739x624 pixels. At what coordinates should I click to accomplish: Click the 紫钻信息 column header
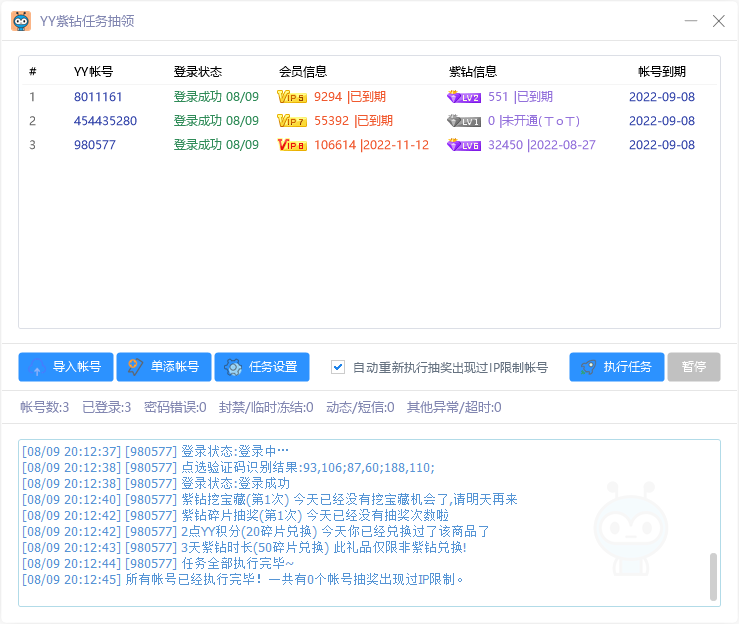[473, 72]
